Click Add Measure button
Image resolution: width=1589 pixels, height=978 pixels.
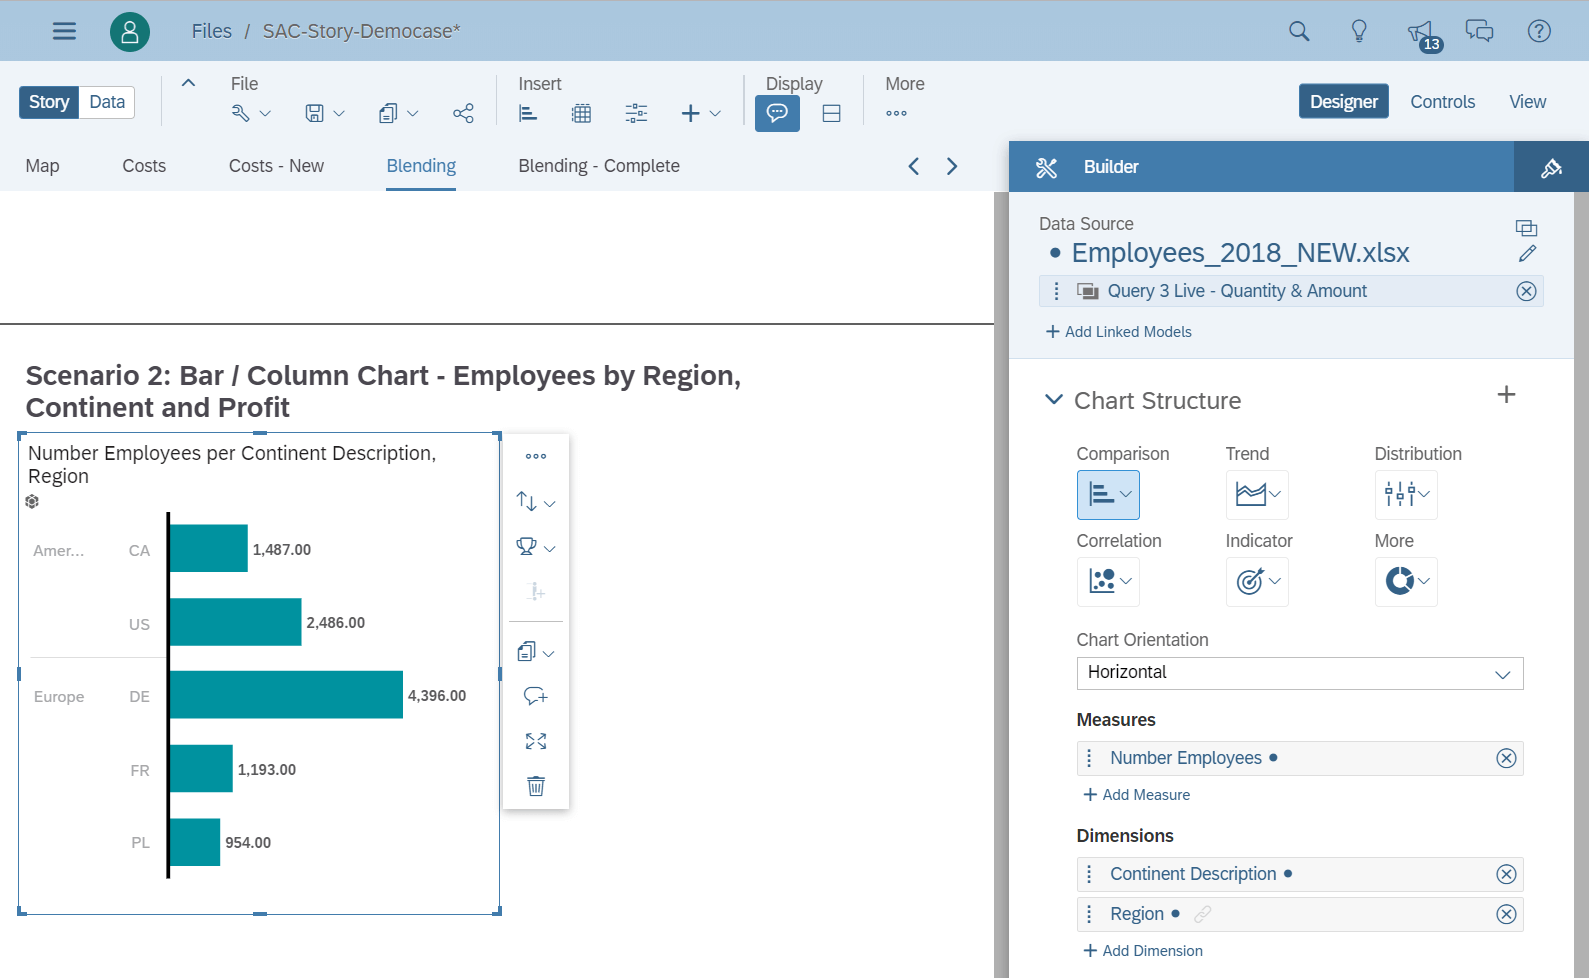click(1136, 795)
